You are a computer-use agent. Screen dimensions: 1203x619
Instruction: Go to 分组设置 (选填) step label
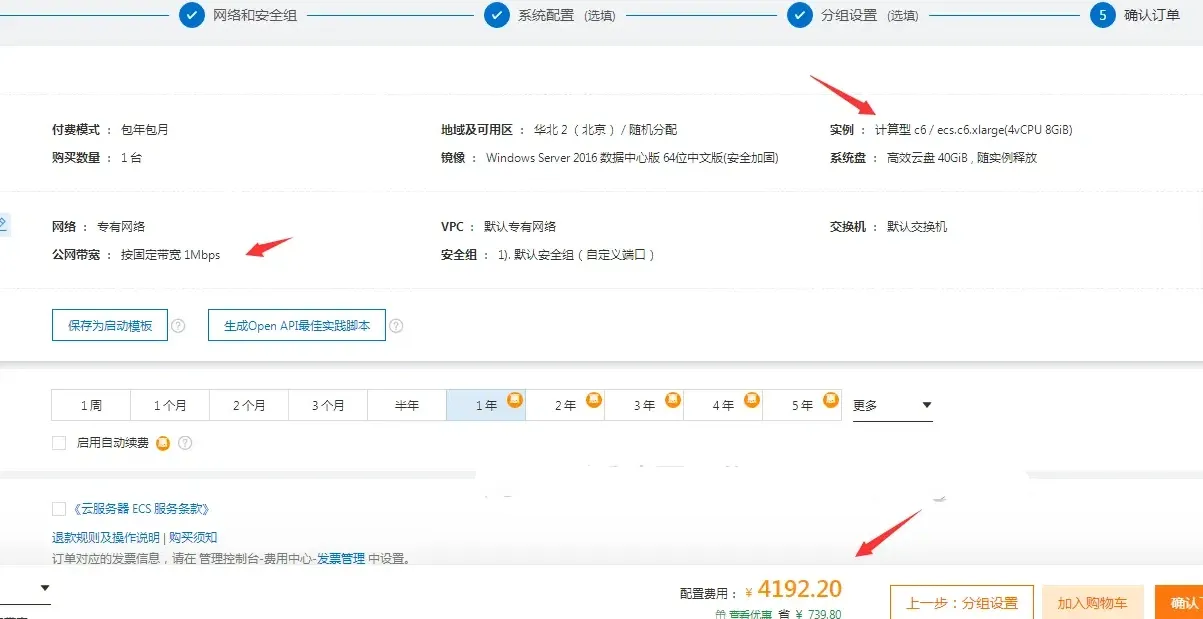(x=869, y=16)
